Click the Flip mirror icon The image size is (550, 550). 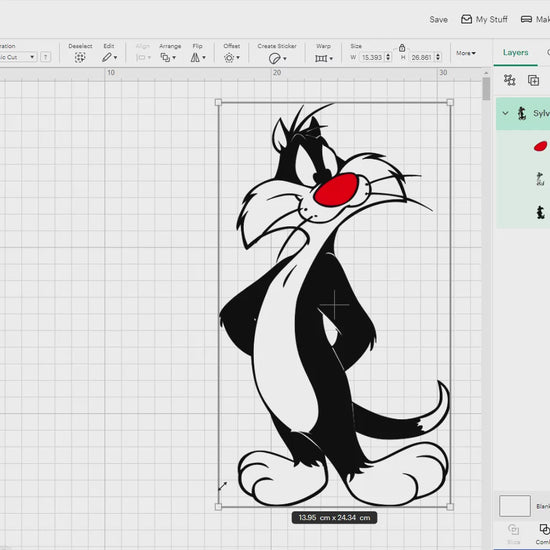(x=195, y=57)
